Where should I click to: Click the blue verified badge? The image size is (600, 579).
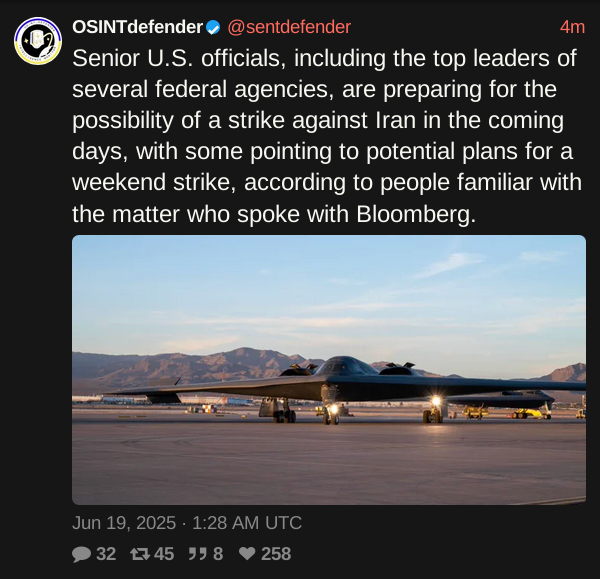tap(213, 27)
